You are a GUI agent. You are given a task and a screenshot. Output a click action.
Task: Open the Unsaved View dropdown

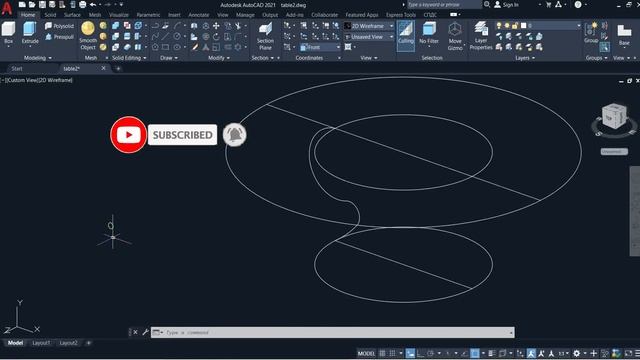pos(369,37)
